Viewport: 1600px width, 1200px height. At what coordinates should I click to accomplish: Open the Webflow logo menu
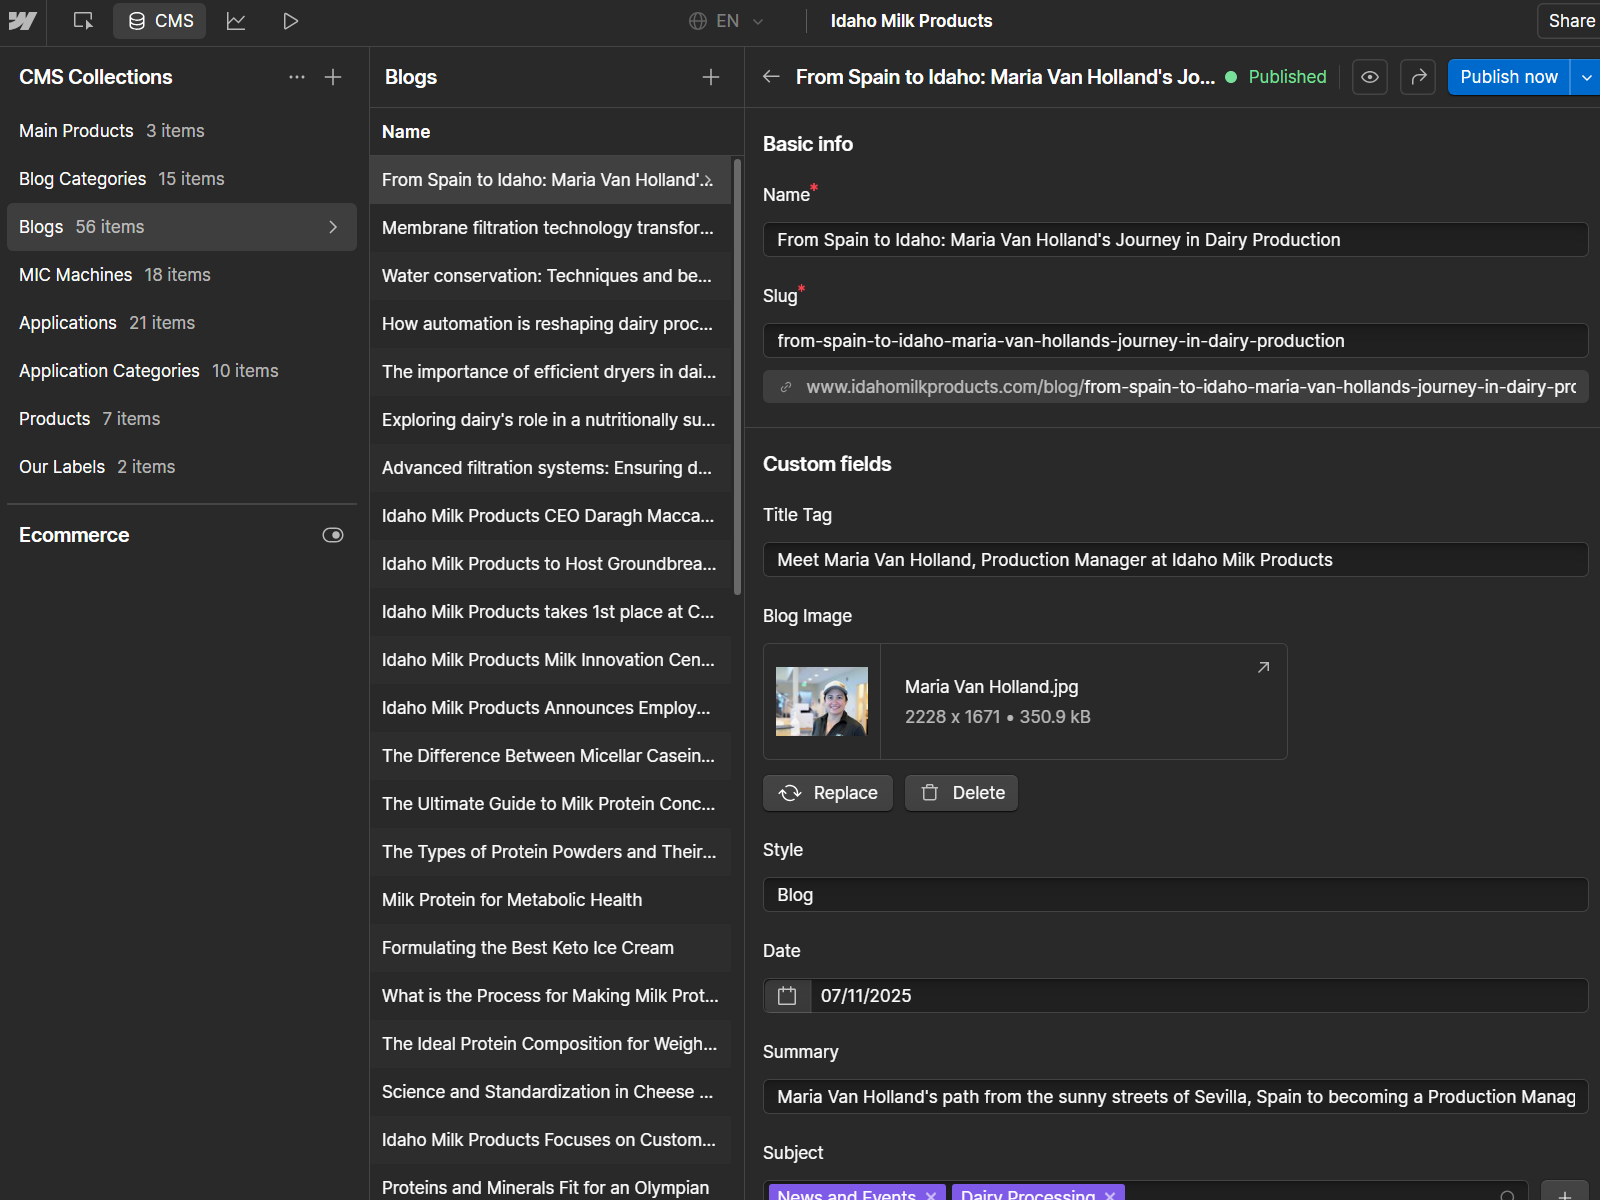[22, 21]
